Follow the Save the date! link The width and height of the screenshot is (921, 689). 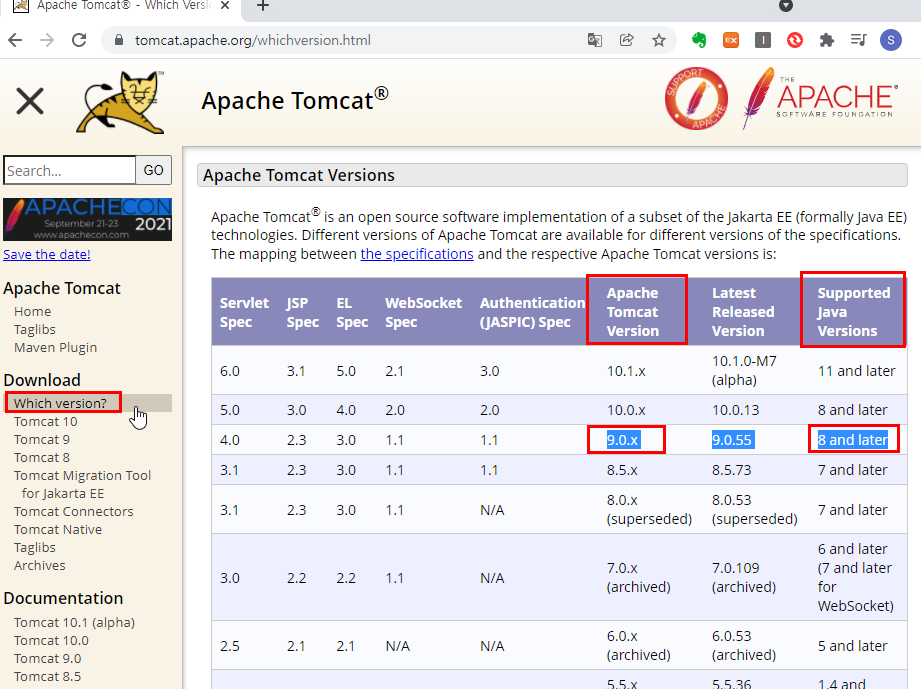pyautogui.click(x=47, y=254)
